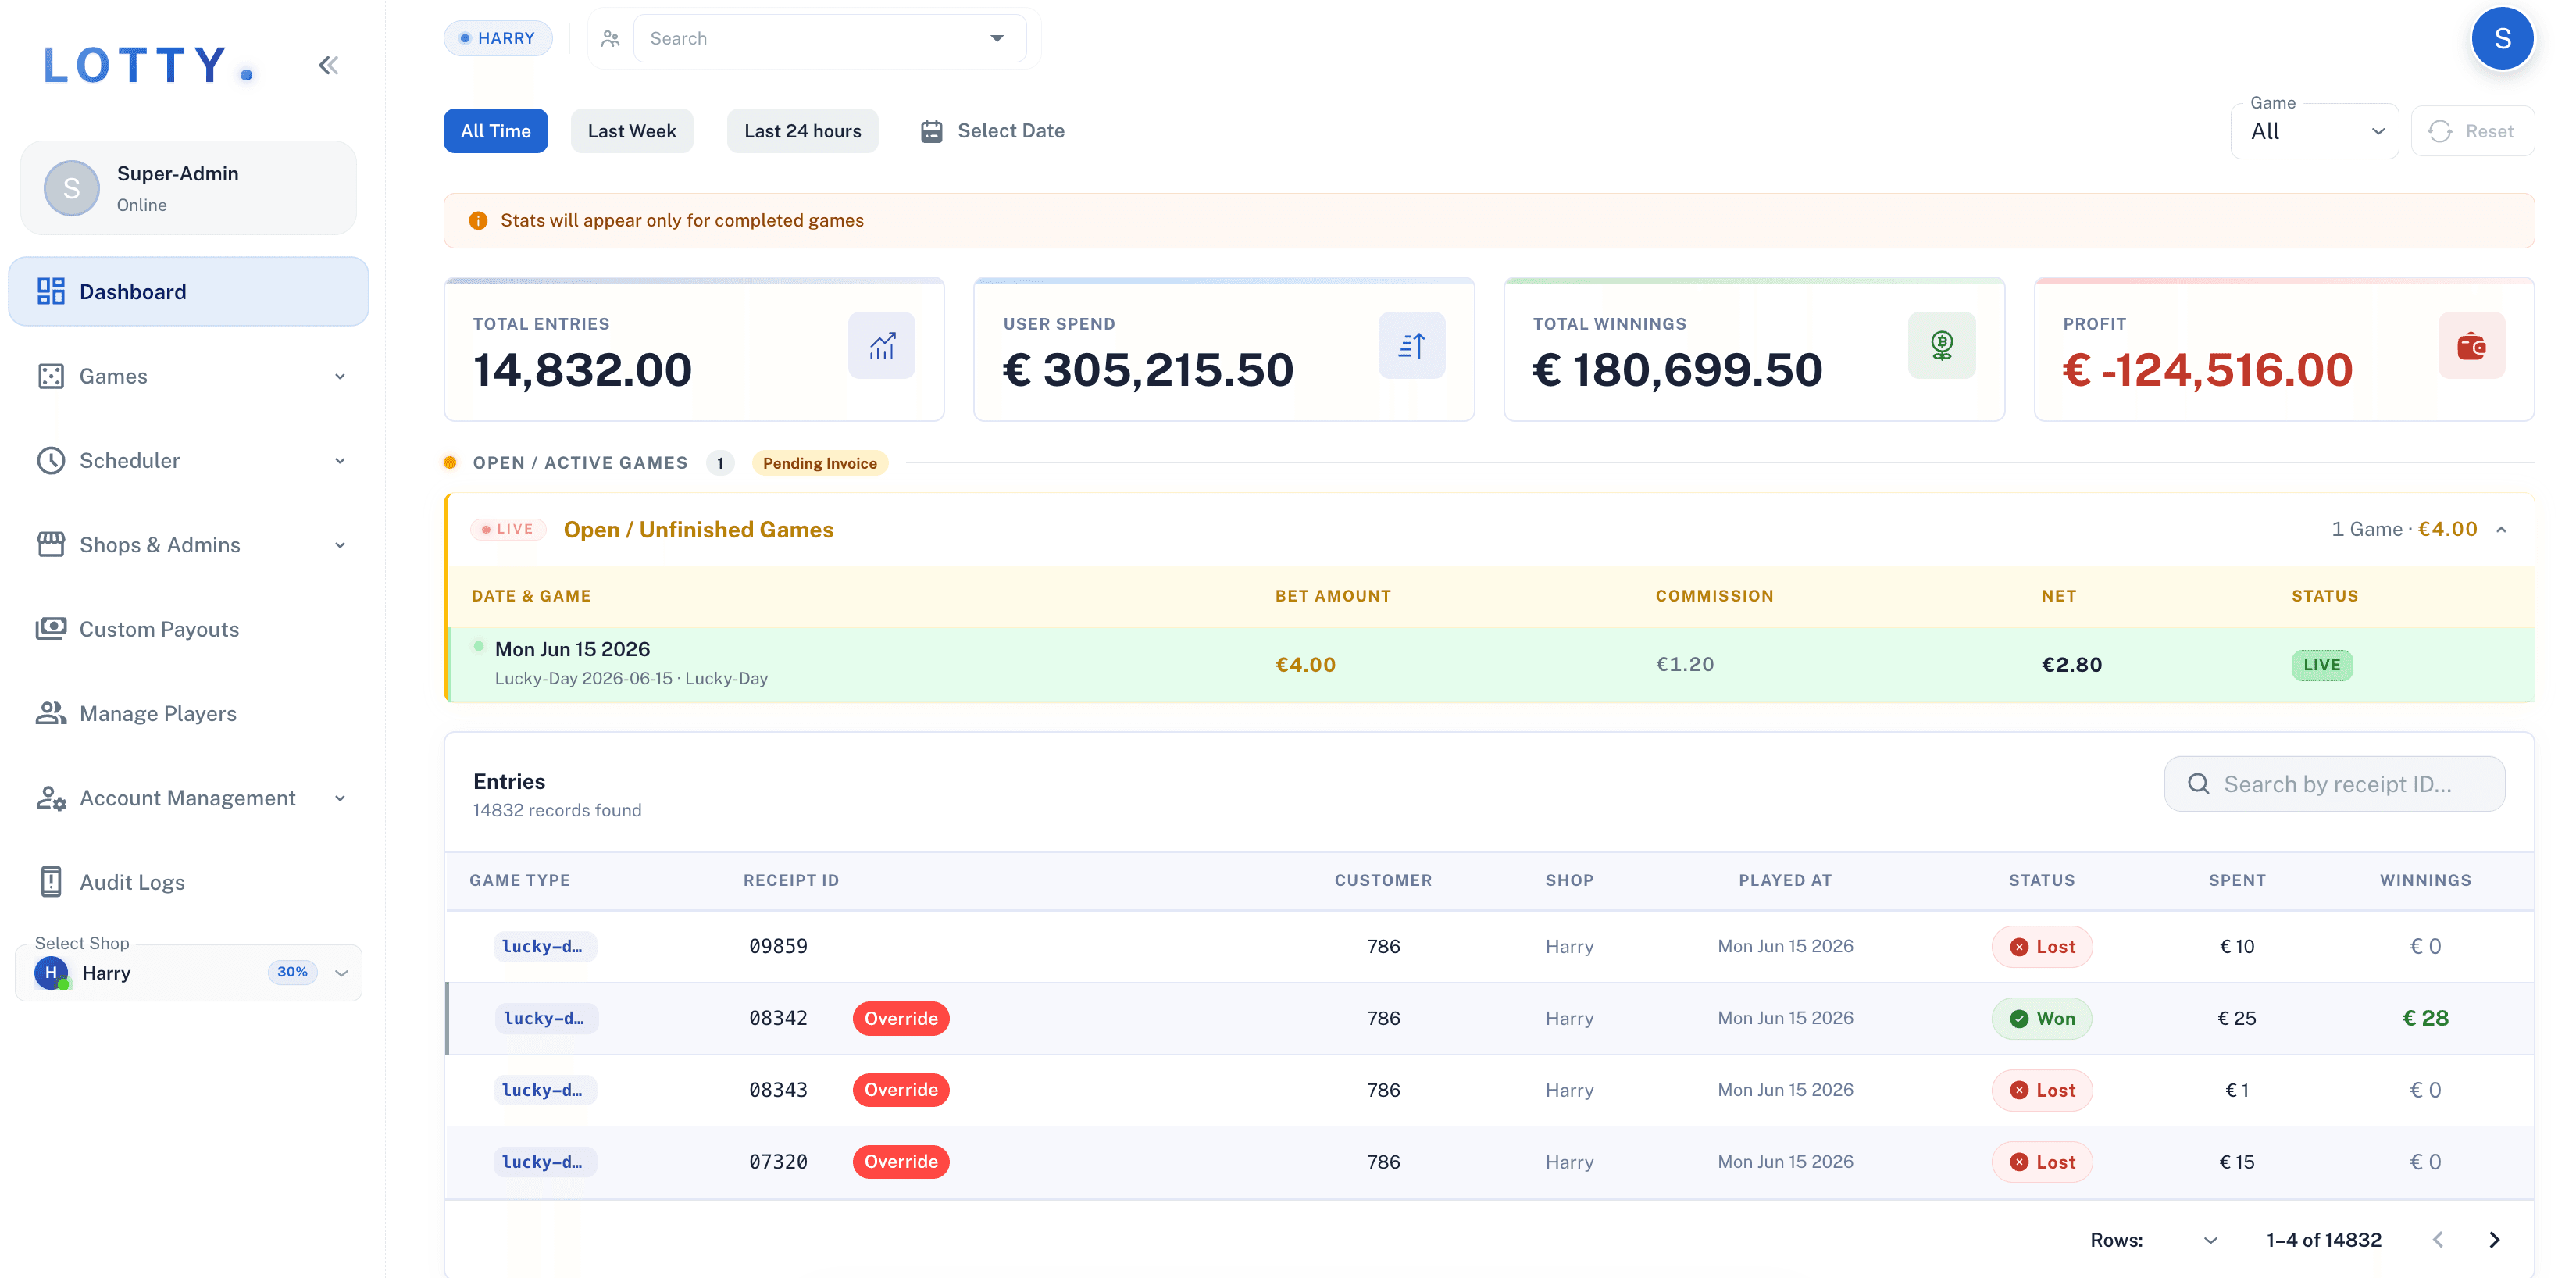Select the Last Week filter
The height and width of the screenshot is (1278, 2576).
tap(631, 131)
